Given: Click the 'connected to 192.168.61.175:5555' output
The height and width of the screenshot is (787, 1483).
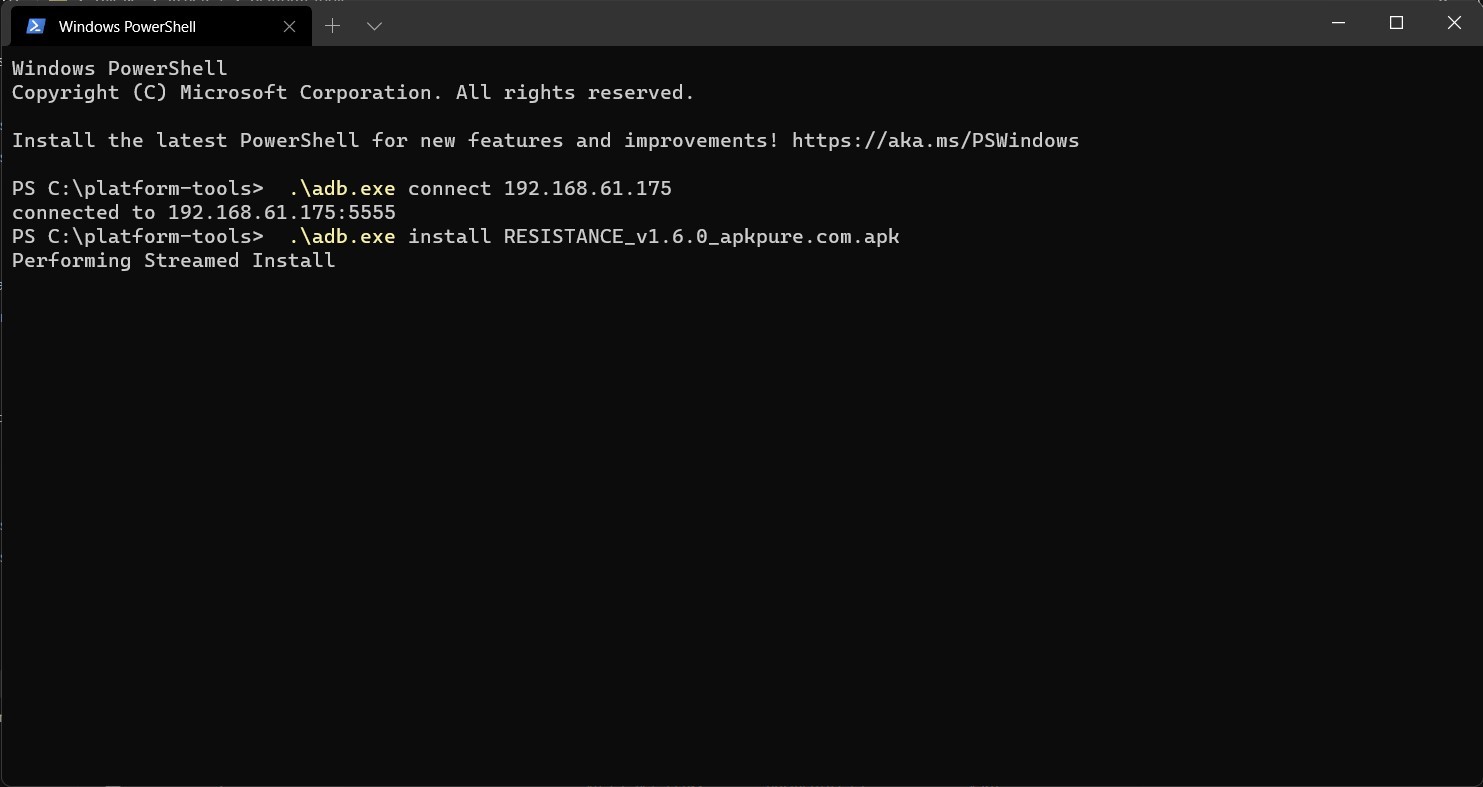Looking at the screenshot, I should pyautogui.click(x=203, y=213).
